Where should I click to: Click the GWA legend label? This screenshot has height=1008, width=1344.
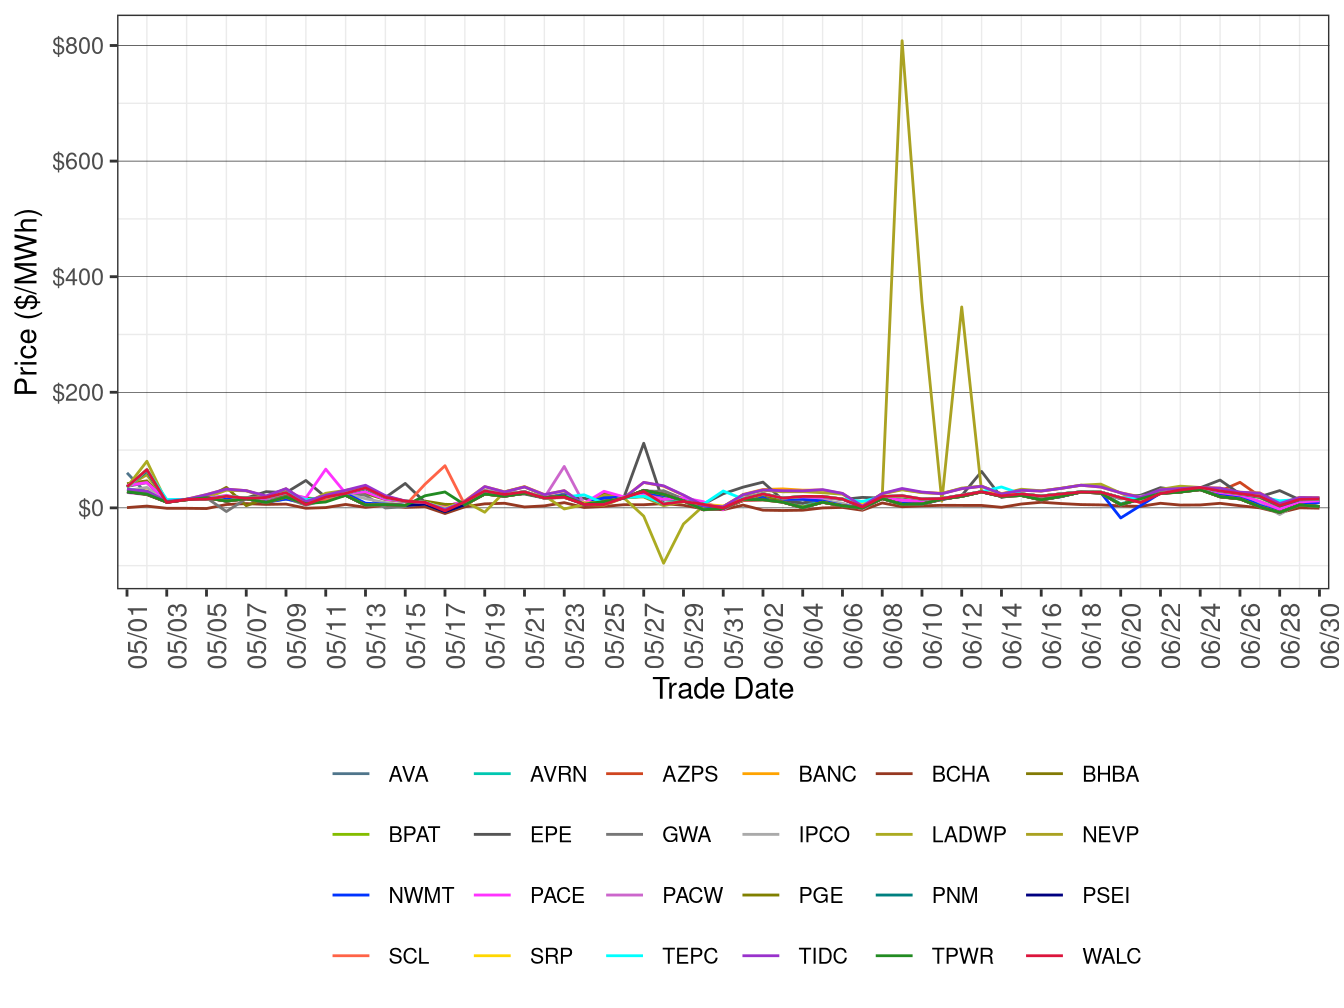pos(686,835)
